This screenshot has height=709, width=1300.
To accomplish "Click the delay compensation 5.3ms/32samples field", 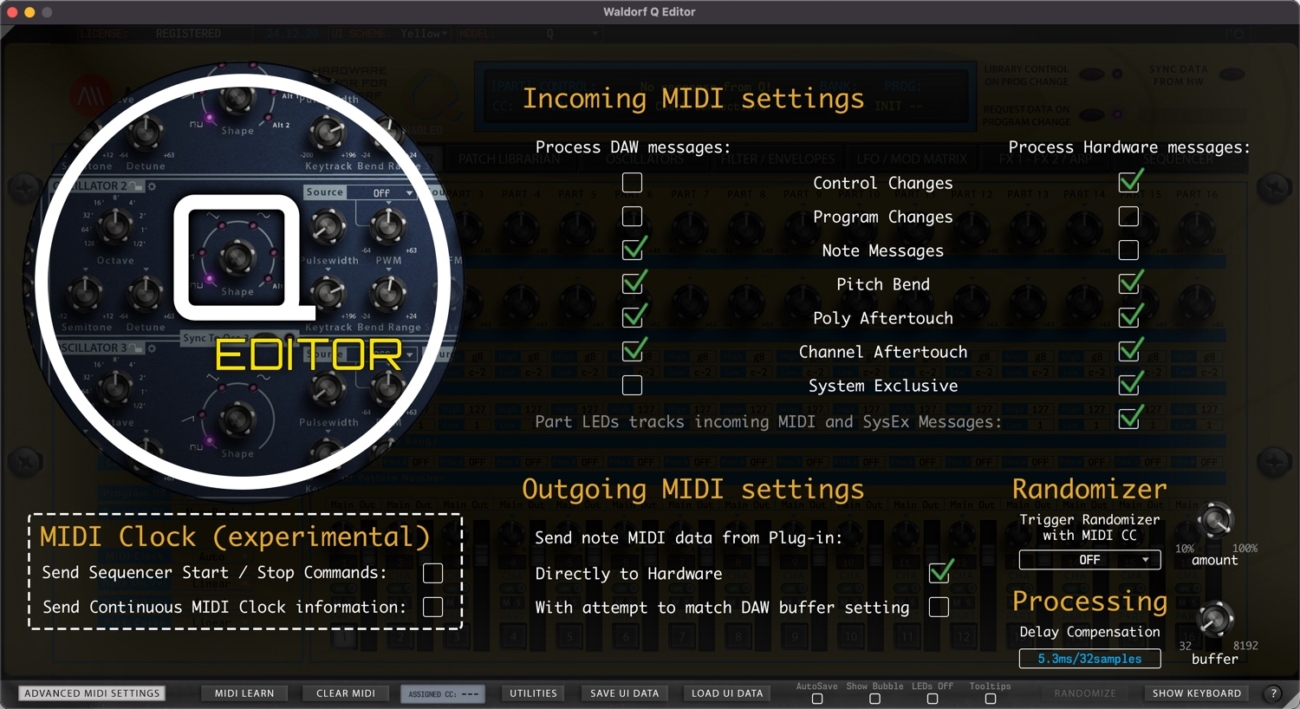I will coord(1089,659).
